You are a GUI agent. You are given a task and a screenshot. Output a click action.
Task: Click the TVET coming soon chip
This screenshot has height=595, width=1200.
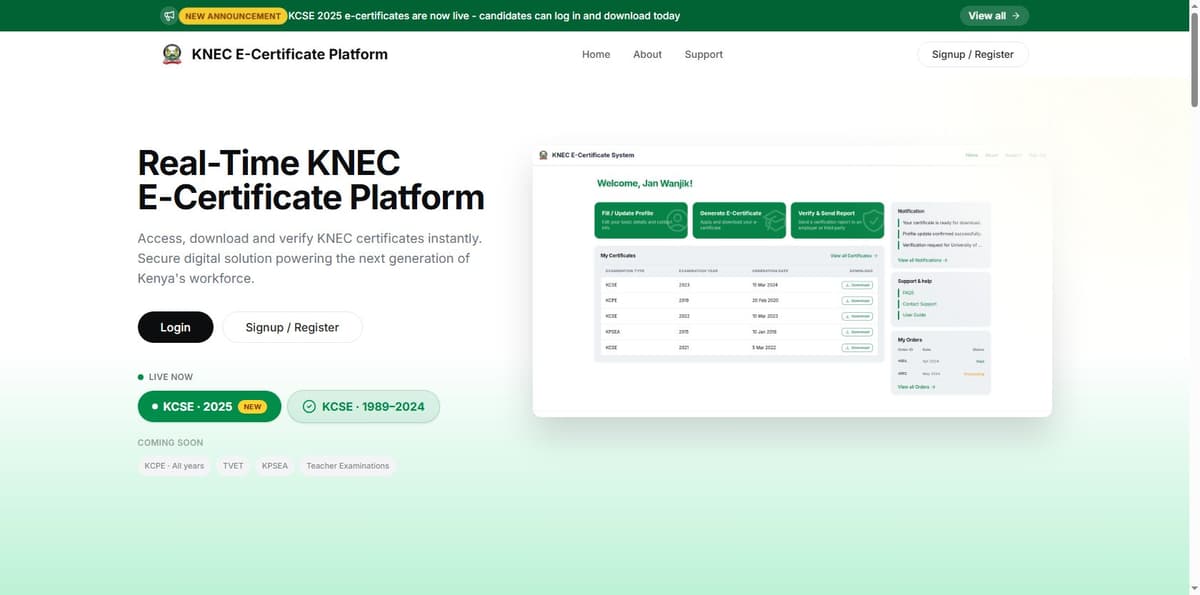[233, 466]
